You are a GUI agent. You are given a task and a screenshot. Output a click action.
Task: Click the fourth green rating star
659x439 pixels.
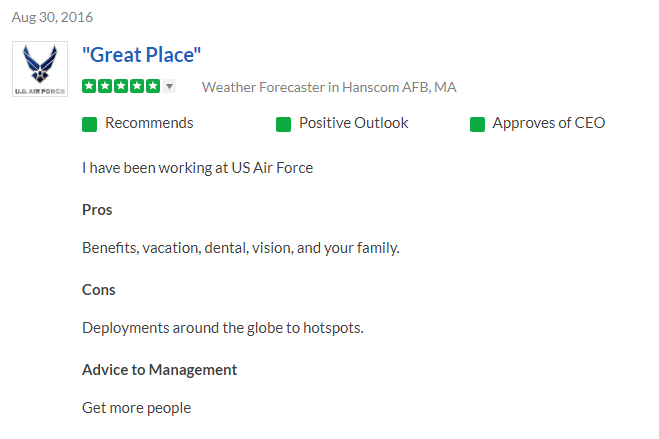tap(136, 86)
